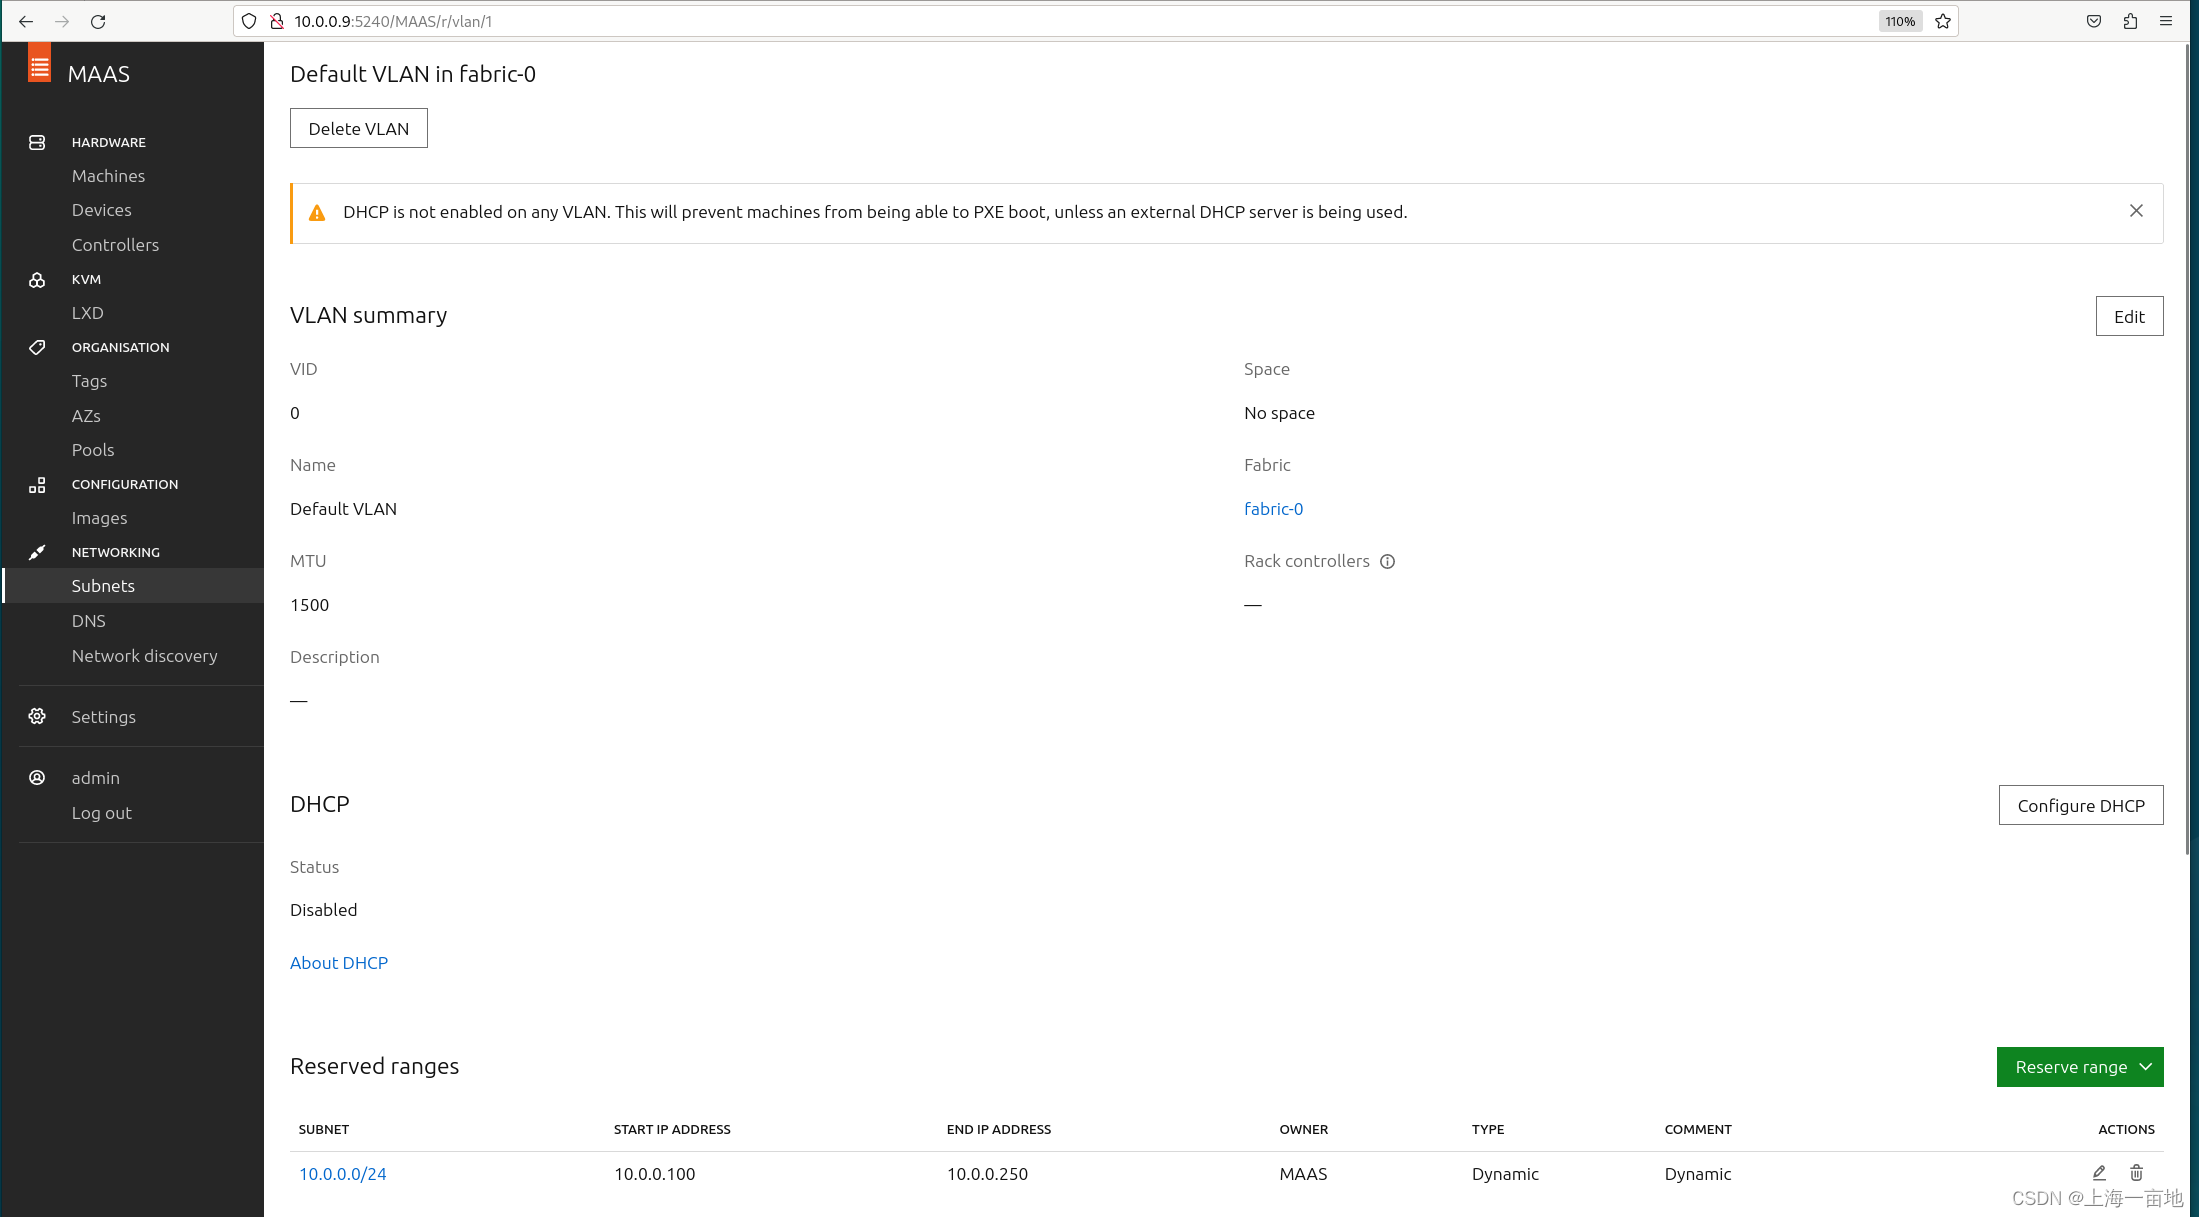Open Settings in sidebar

point(104,717)
